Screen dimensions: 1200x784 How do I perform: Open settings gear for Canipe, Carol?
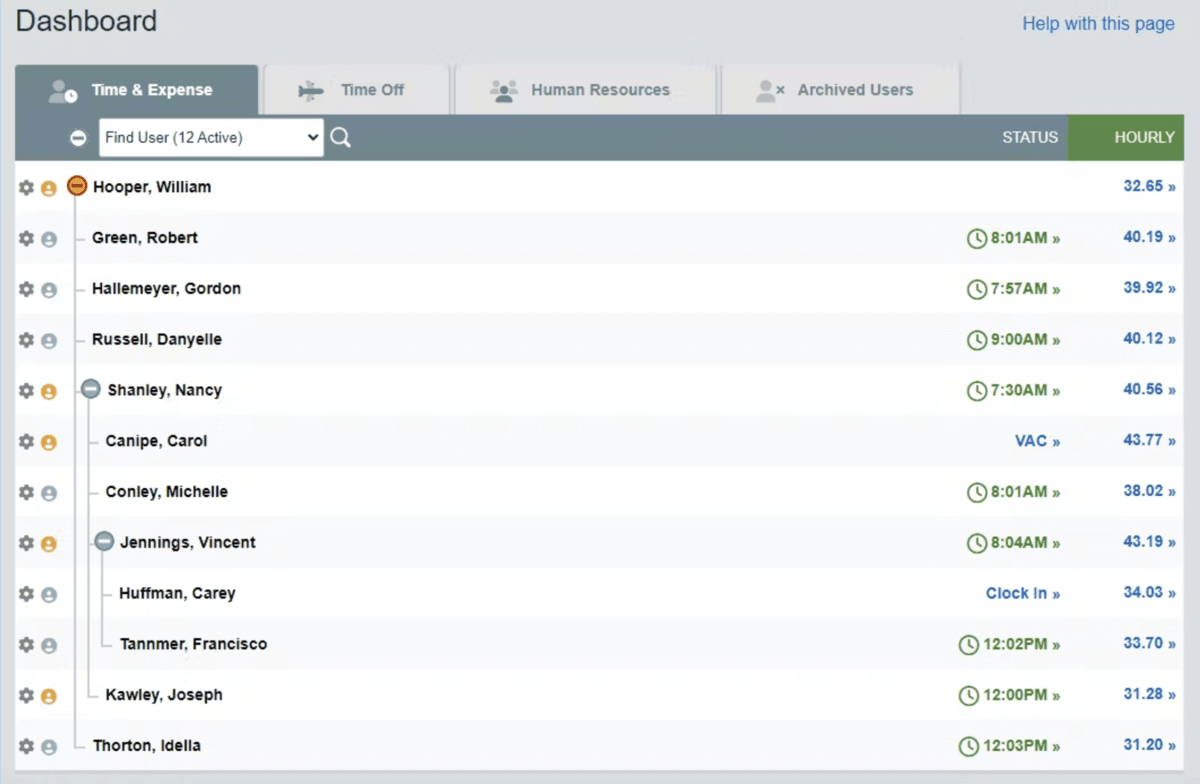point(27,442)
